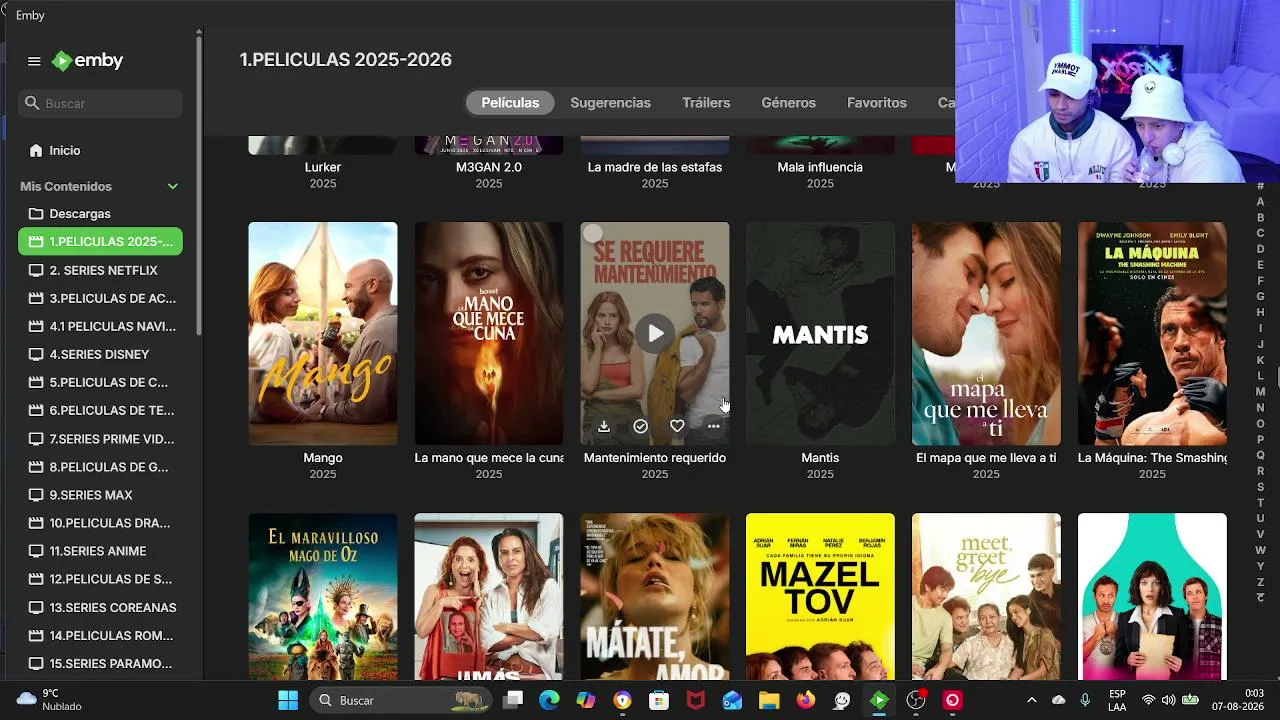
Task: Open the McAfee app from the taskbar
Action: click(x=695, y=700)
